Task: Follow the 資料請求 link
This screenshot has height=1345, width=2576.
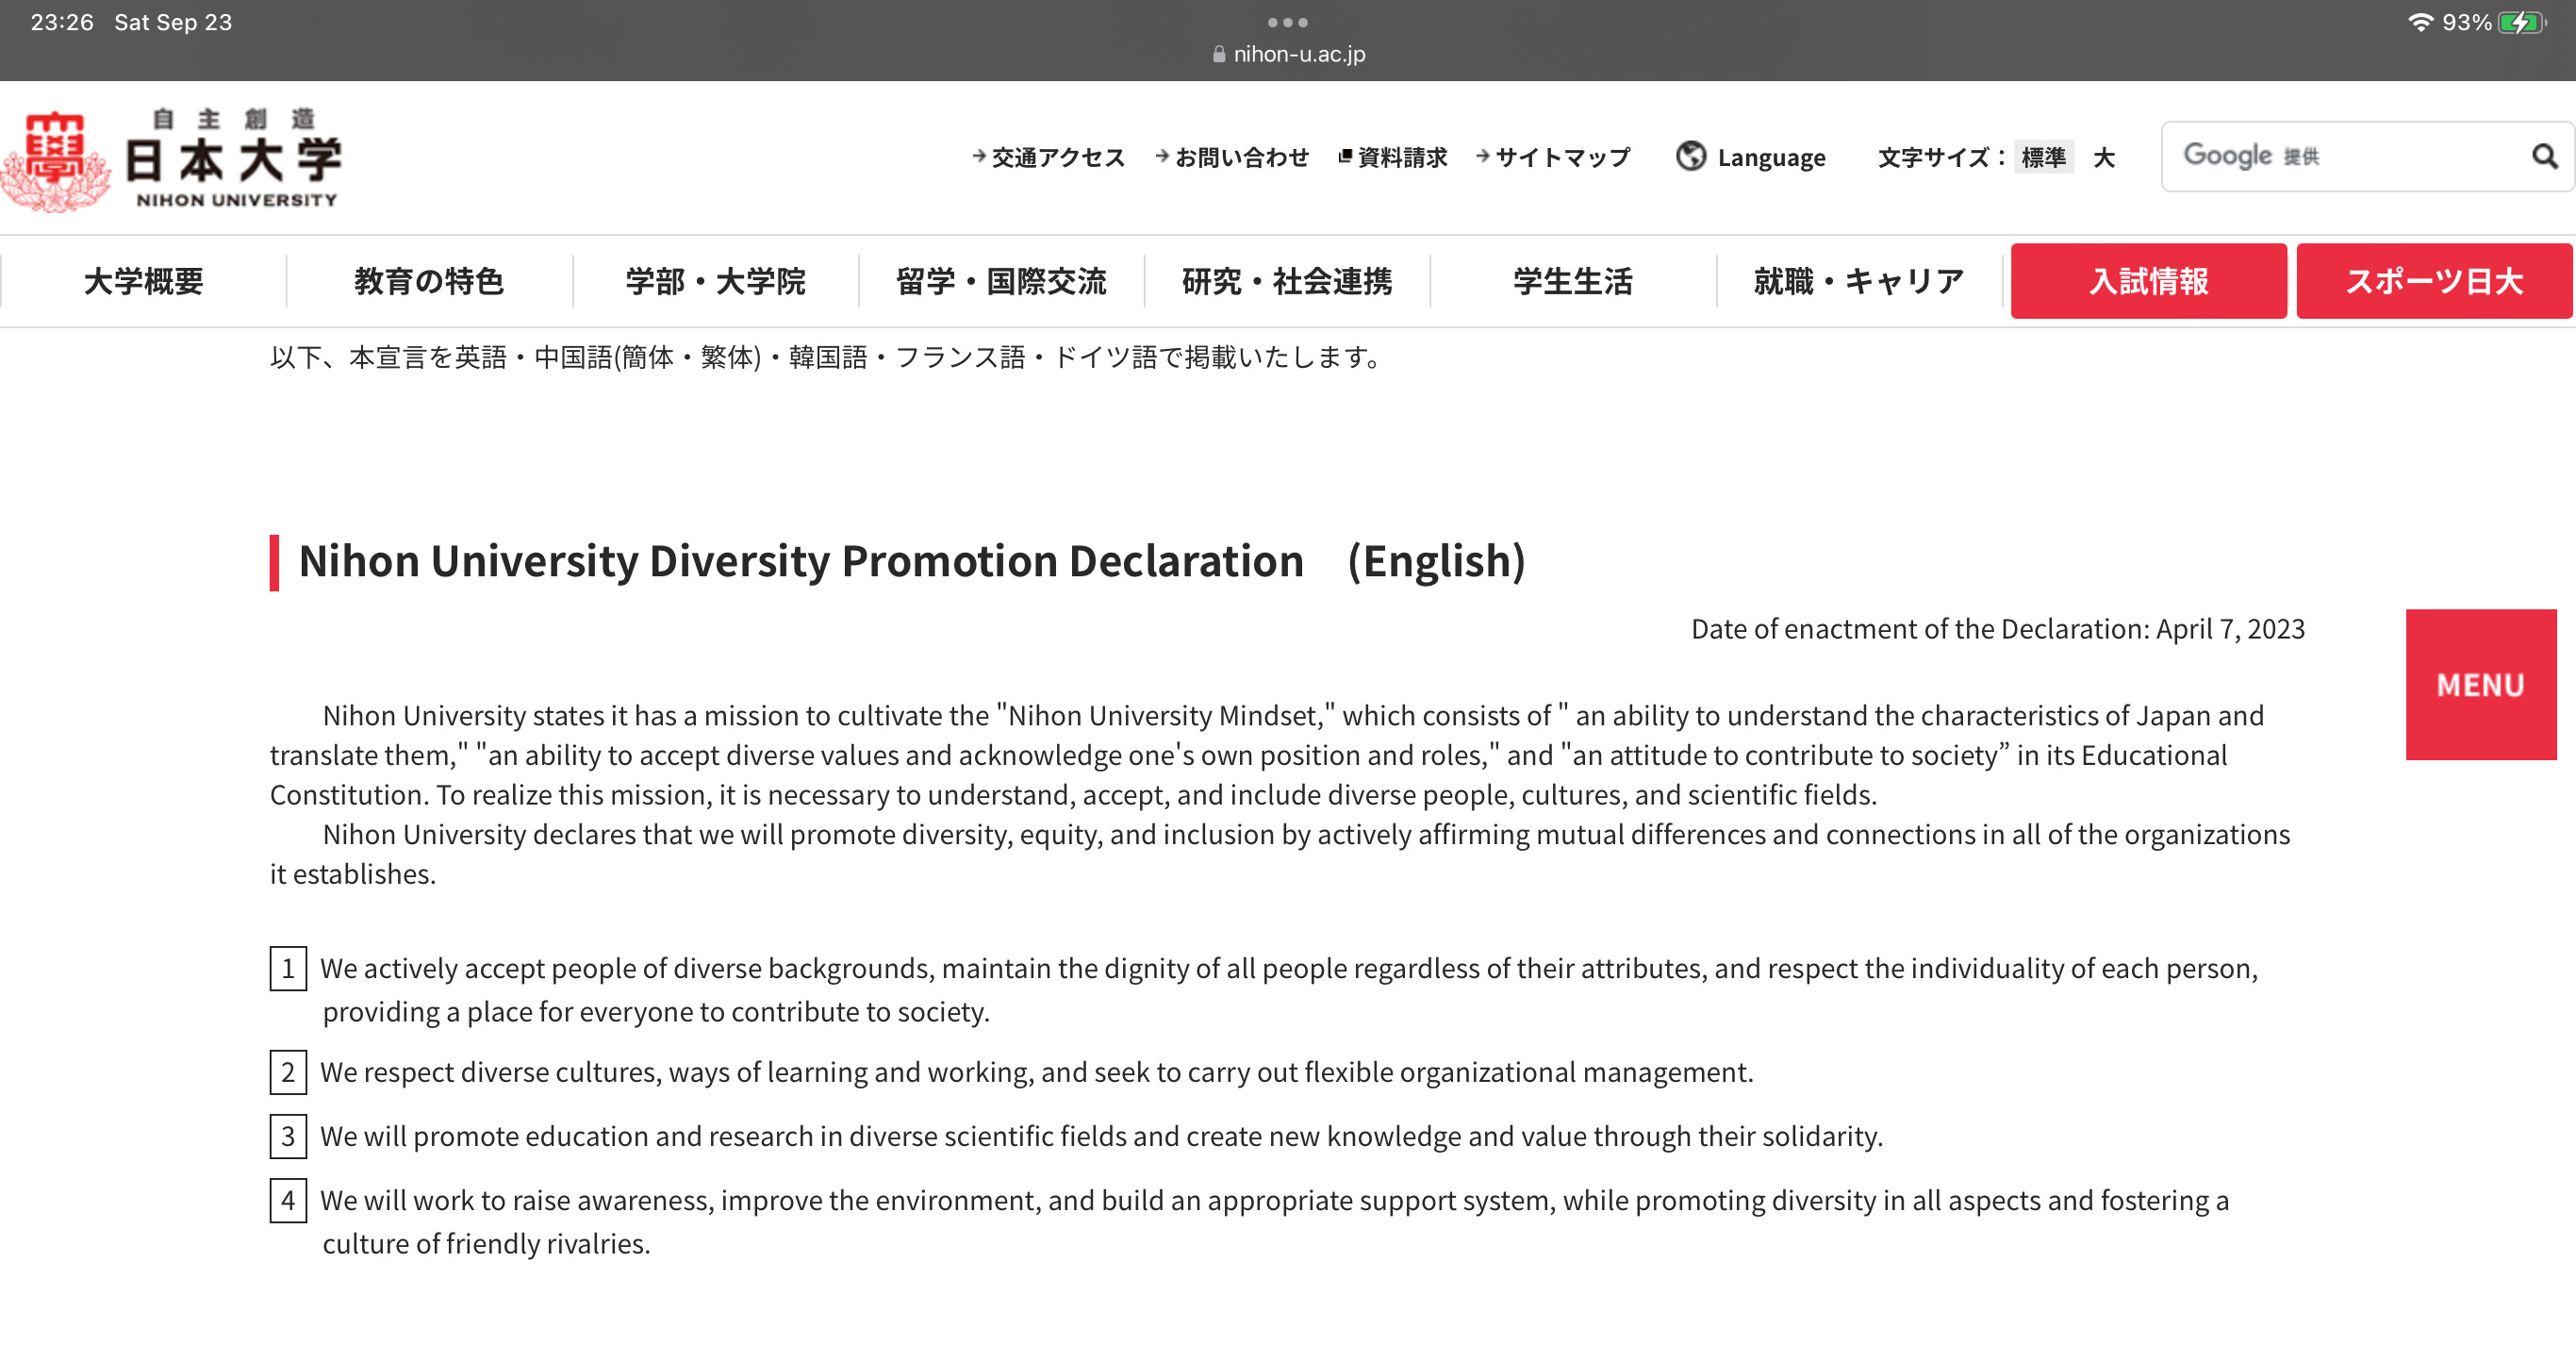Action: point(1393,157)
